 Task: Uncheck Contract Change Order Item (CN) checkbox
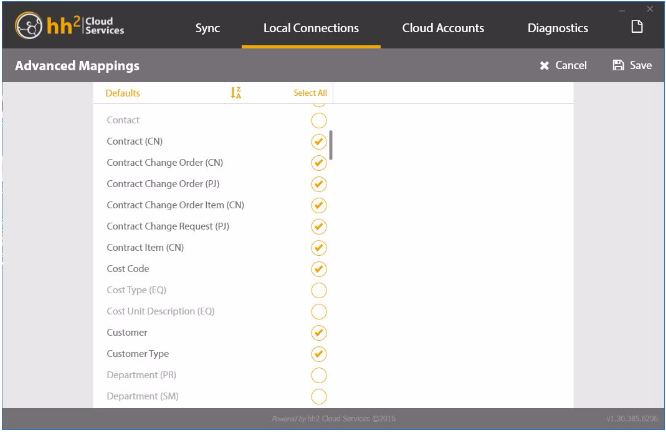click(319, 206)
